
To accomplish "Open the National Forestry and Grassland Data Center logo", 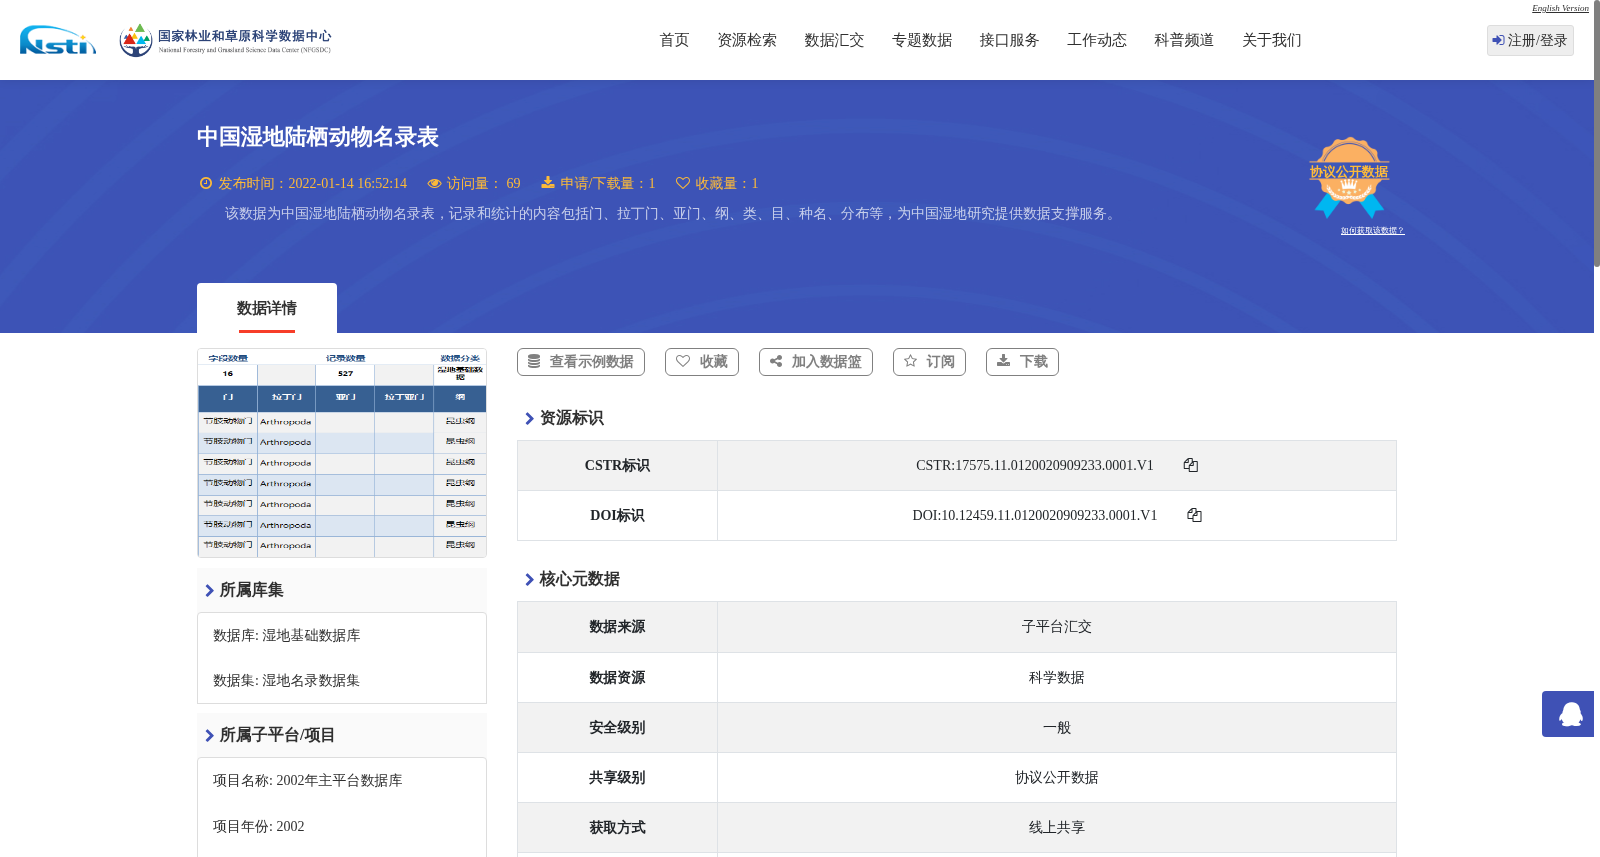I will coord(225,40).
